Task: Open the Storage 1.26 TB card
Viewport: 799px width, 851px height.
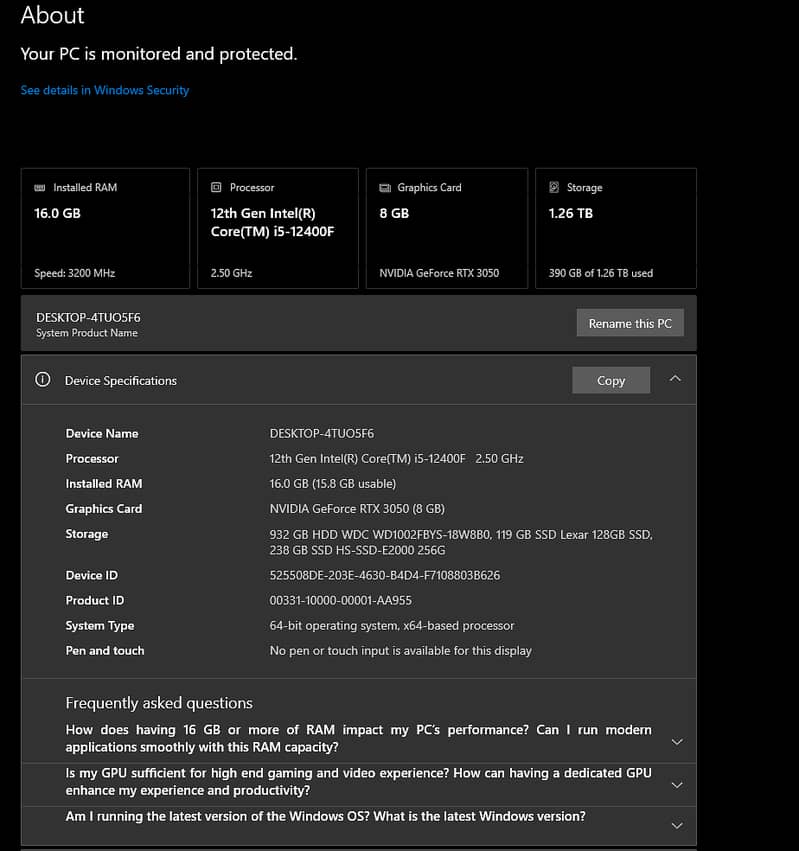Action: [x=616, y=228]
